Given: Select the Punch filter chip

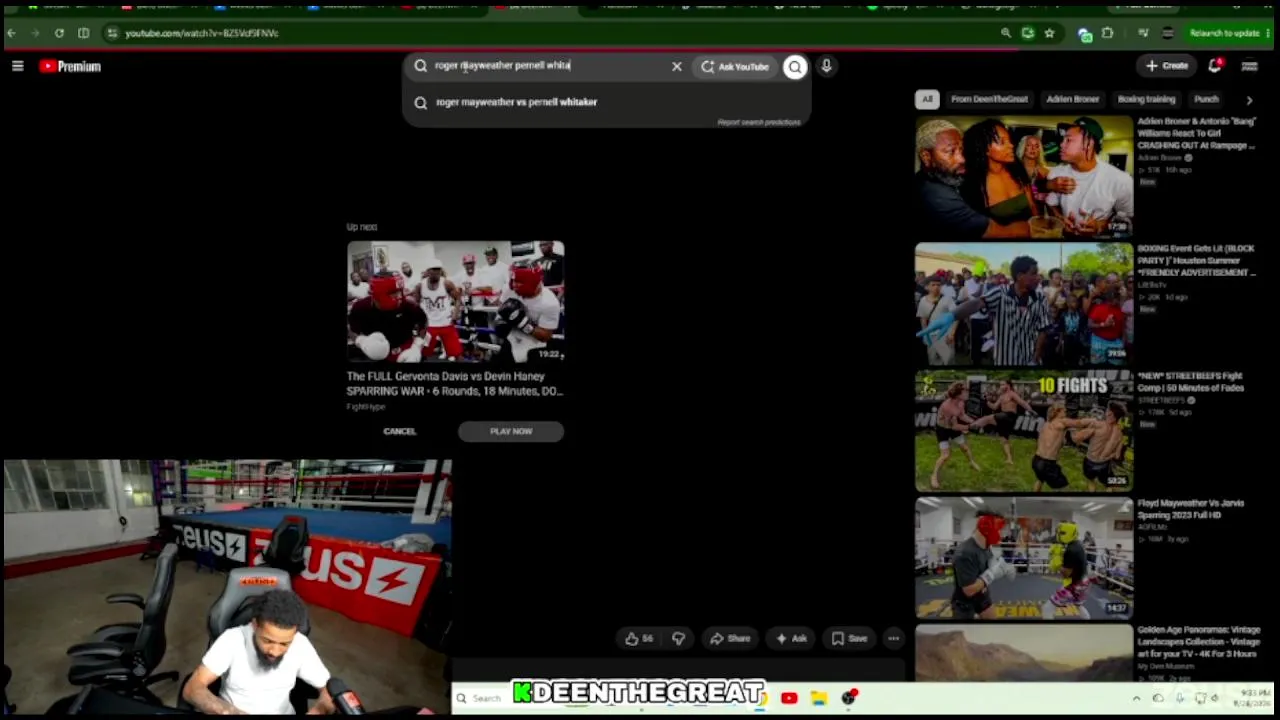Looking at the screenshot, I should tap(1206, 99).
